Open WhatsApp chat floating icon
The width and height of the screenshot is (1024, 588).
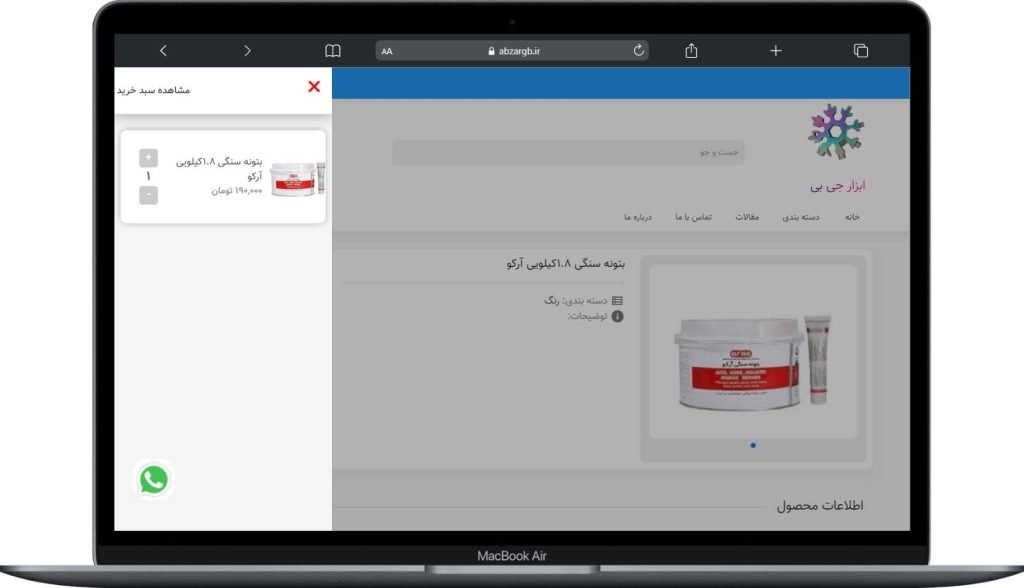pos(153,480)
